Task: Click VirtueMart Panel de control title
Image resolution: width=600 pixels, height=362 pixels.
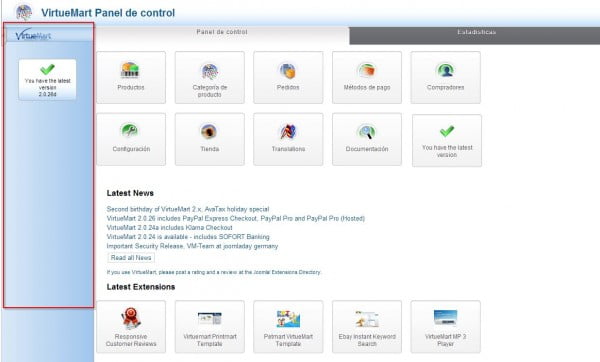Action: pos(108,13)
